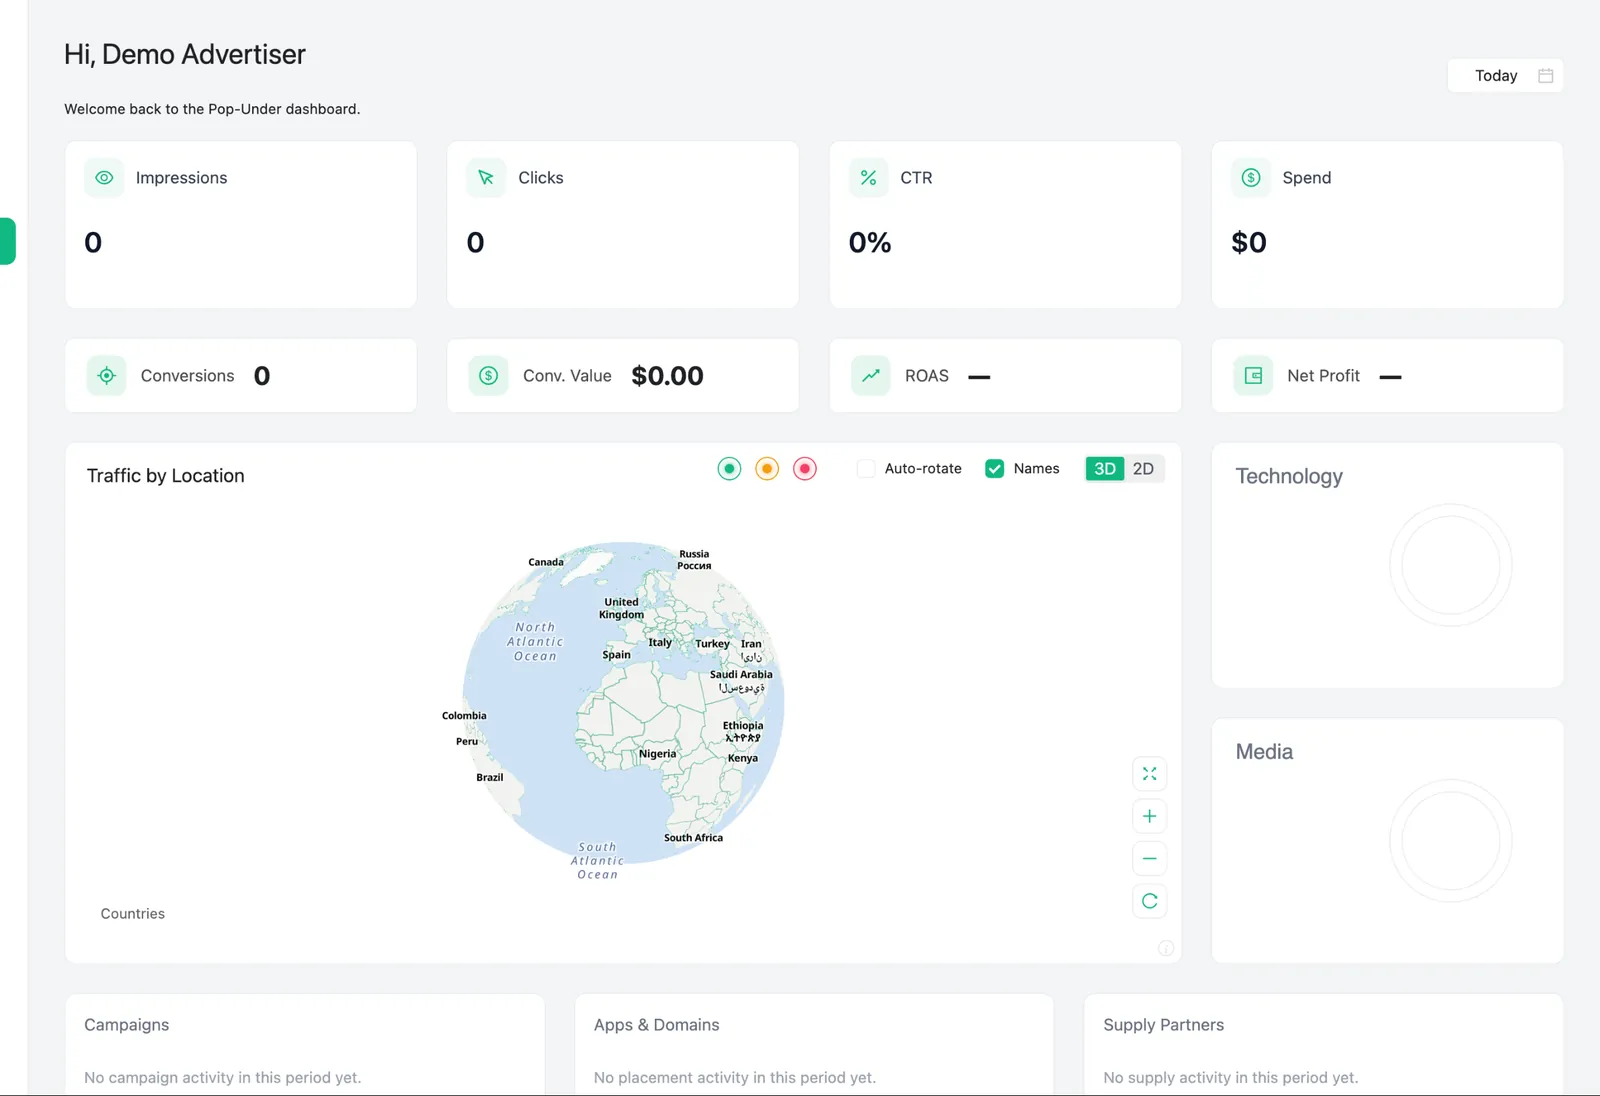Select the orange dot map indicator
This screenshot has height=1096, width=1600.
pos(767,469)
